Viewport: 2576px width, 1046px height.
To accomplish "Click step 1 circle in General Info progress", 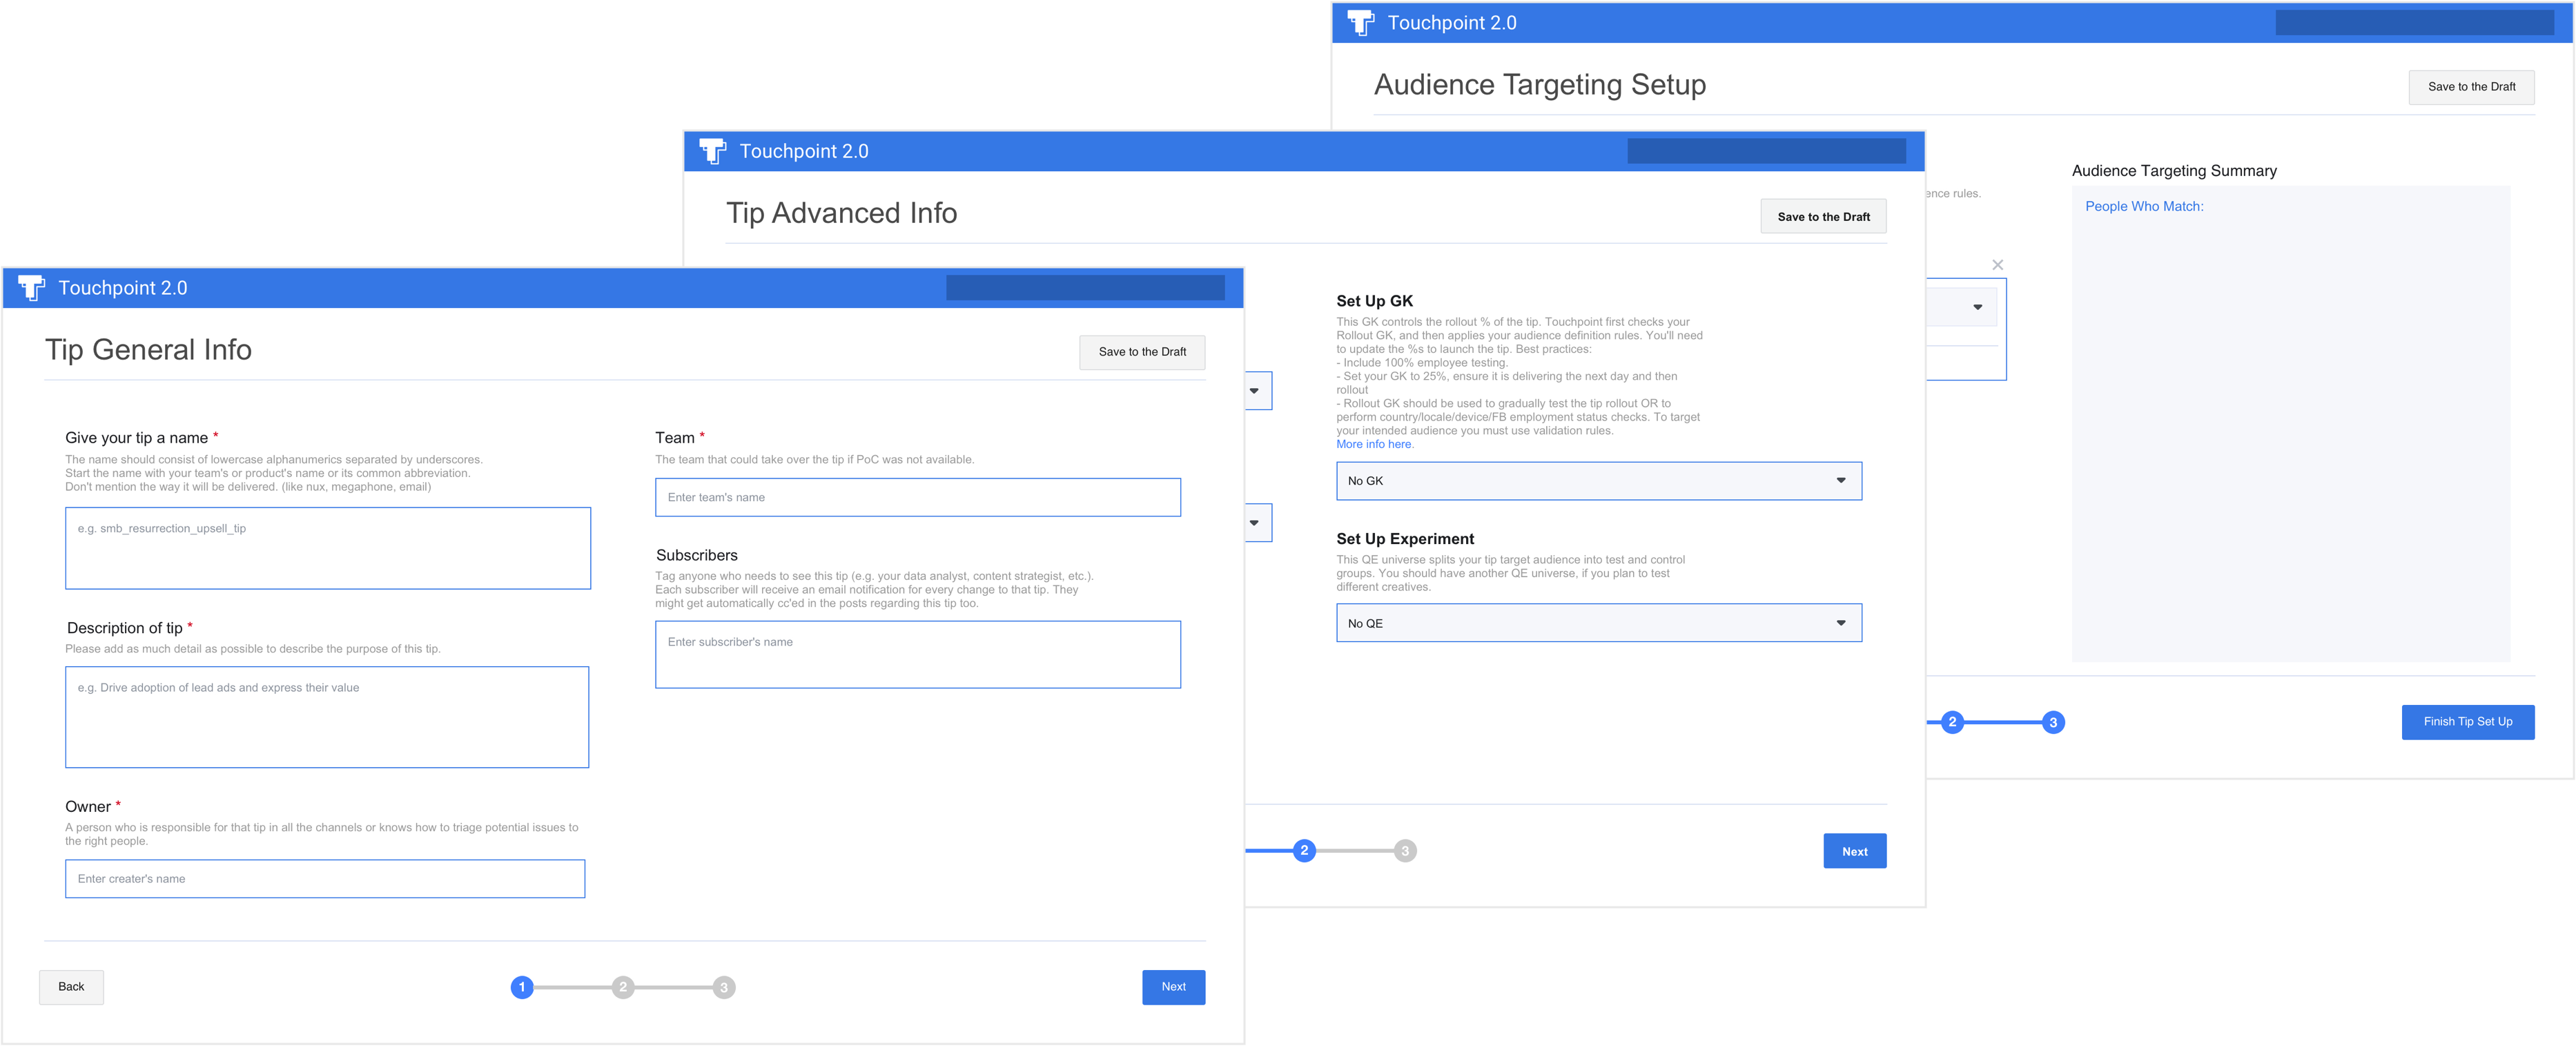I will pos(522,987).
